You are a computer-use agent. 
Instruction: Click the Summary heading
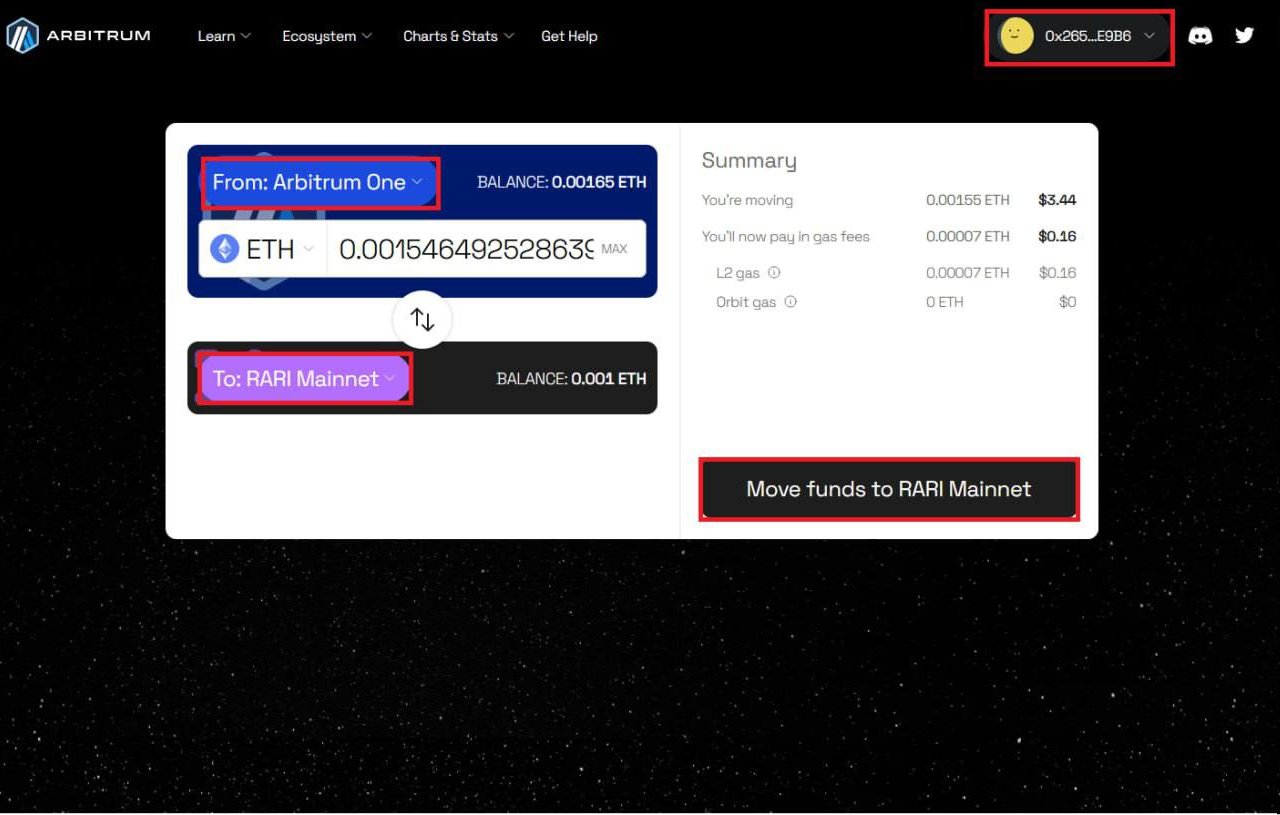[749, 161]
